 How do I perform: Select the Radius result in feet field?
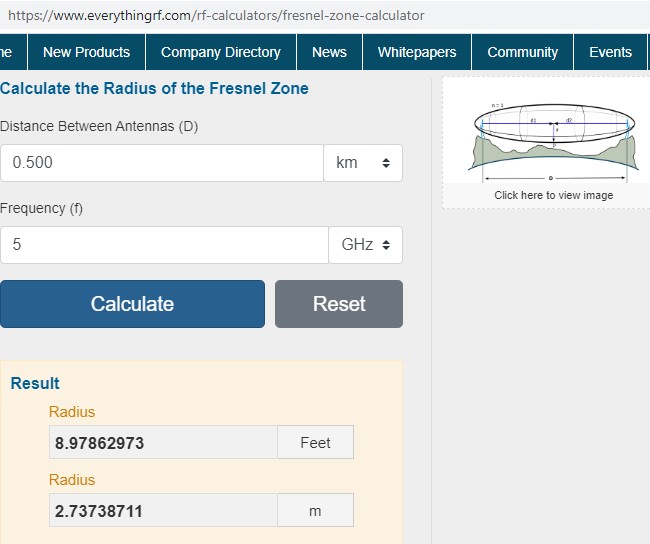(163, 442)
